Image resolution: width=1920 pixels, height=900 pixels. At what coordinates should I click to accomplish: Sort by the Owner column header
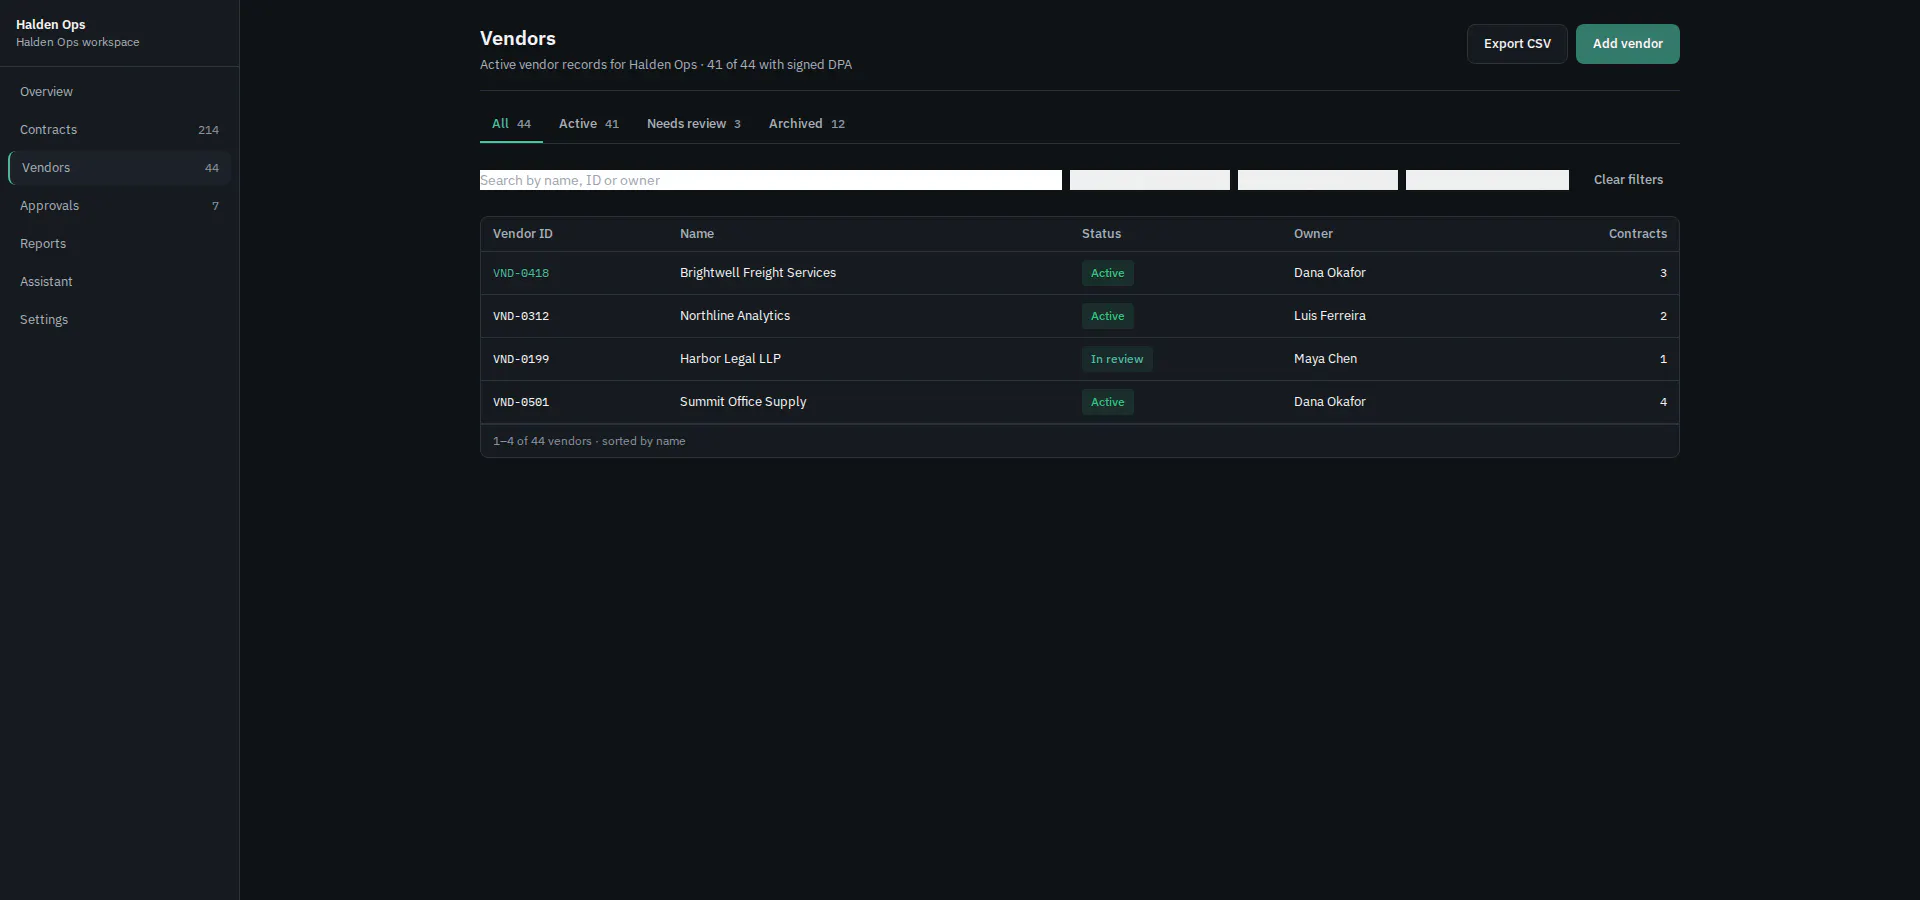[x=1313, y=234]
